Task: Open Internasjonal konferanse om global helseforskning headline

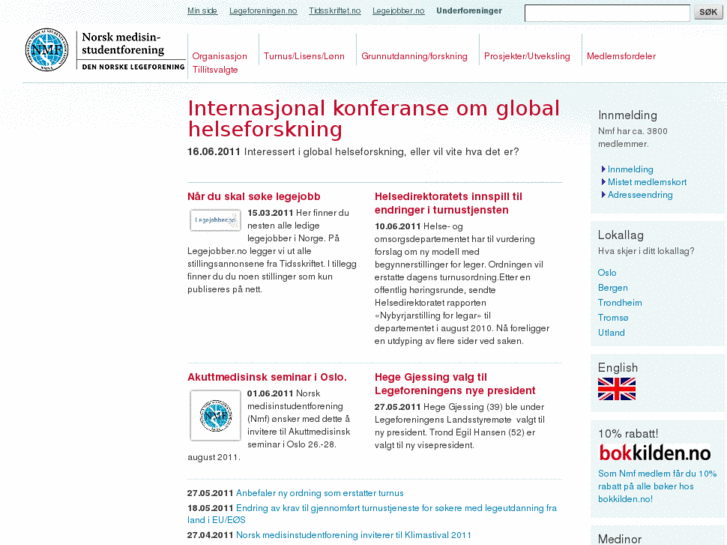Action: point(374,119)
